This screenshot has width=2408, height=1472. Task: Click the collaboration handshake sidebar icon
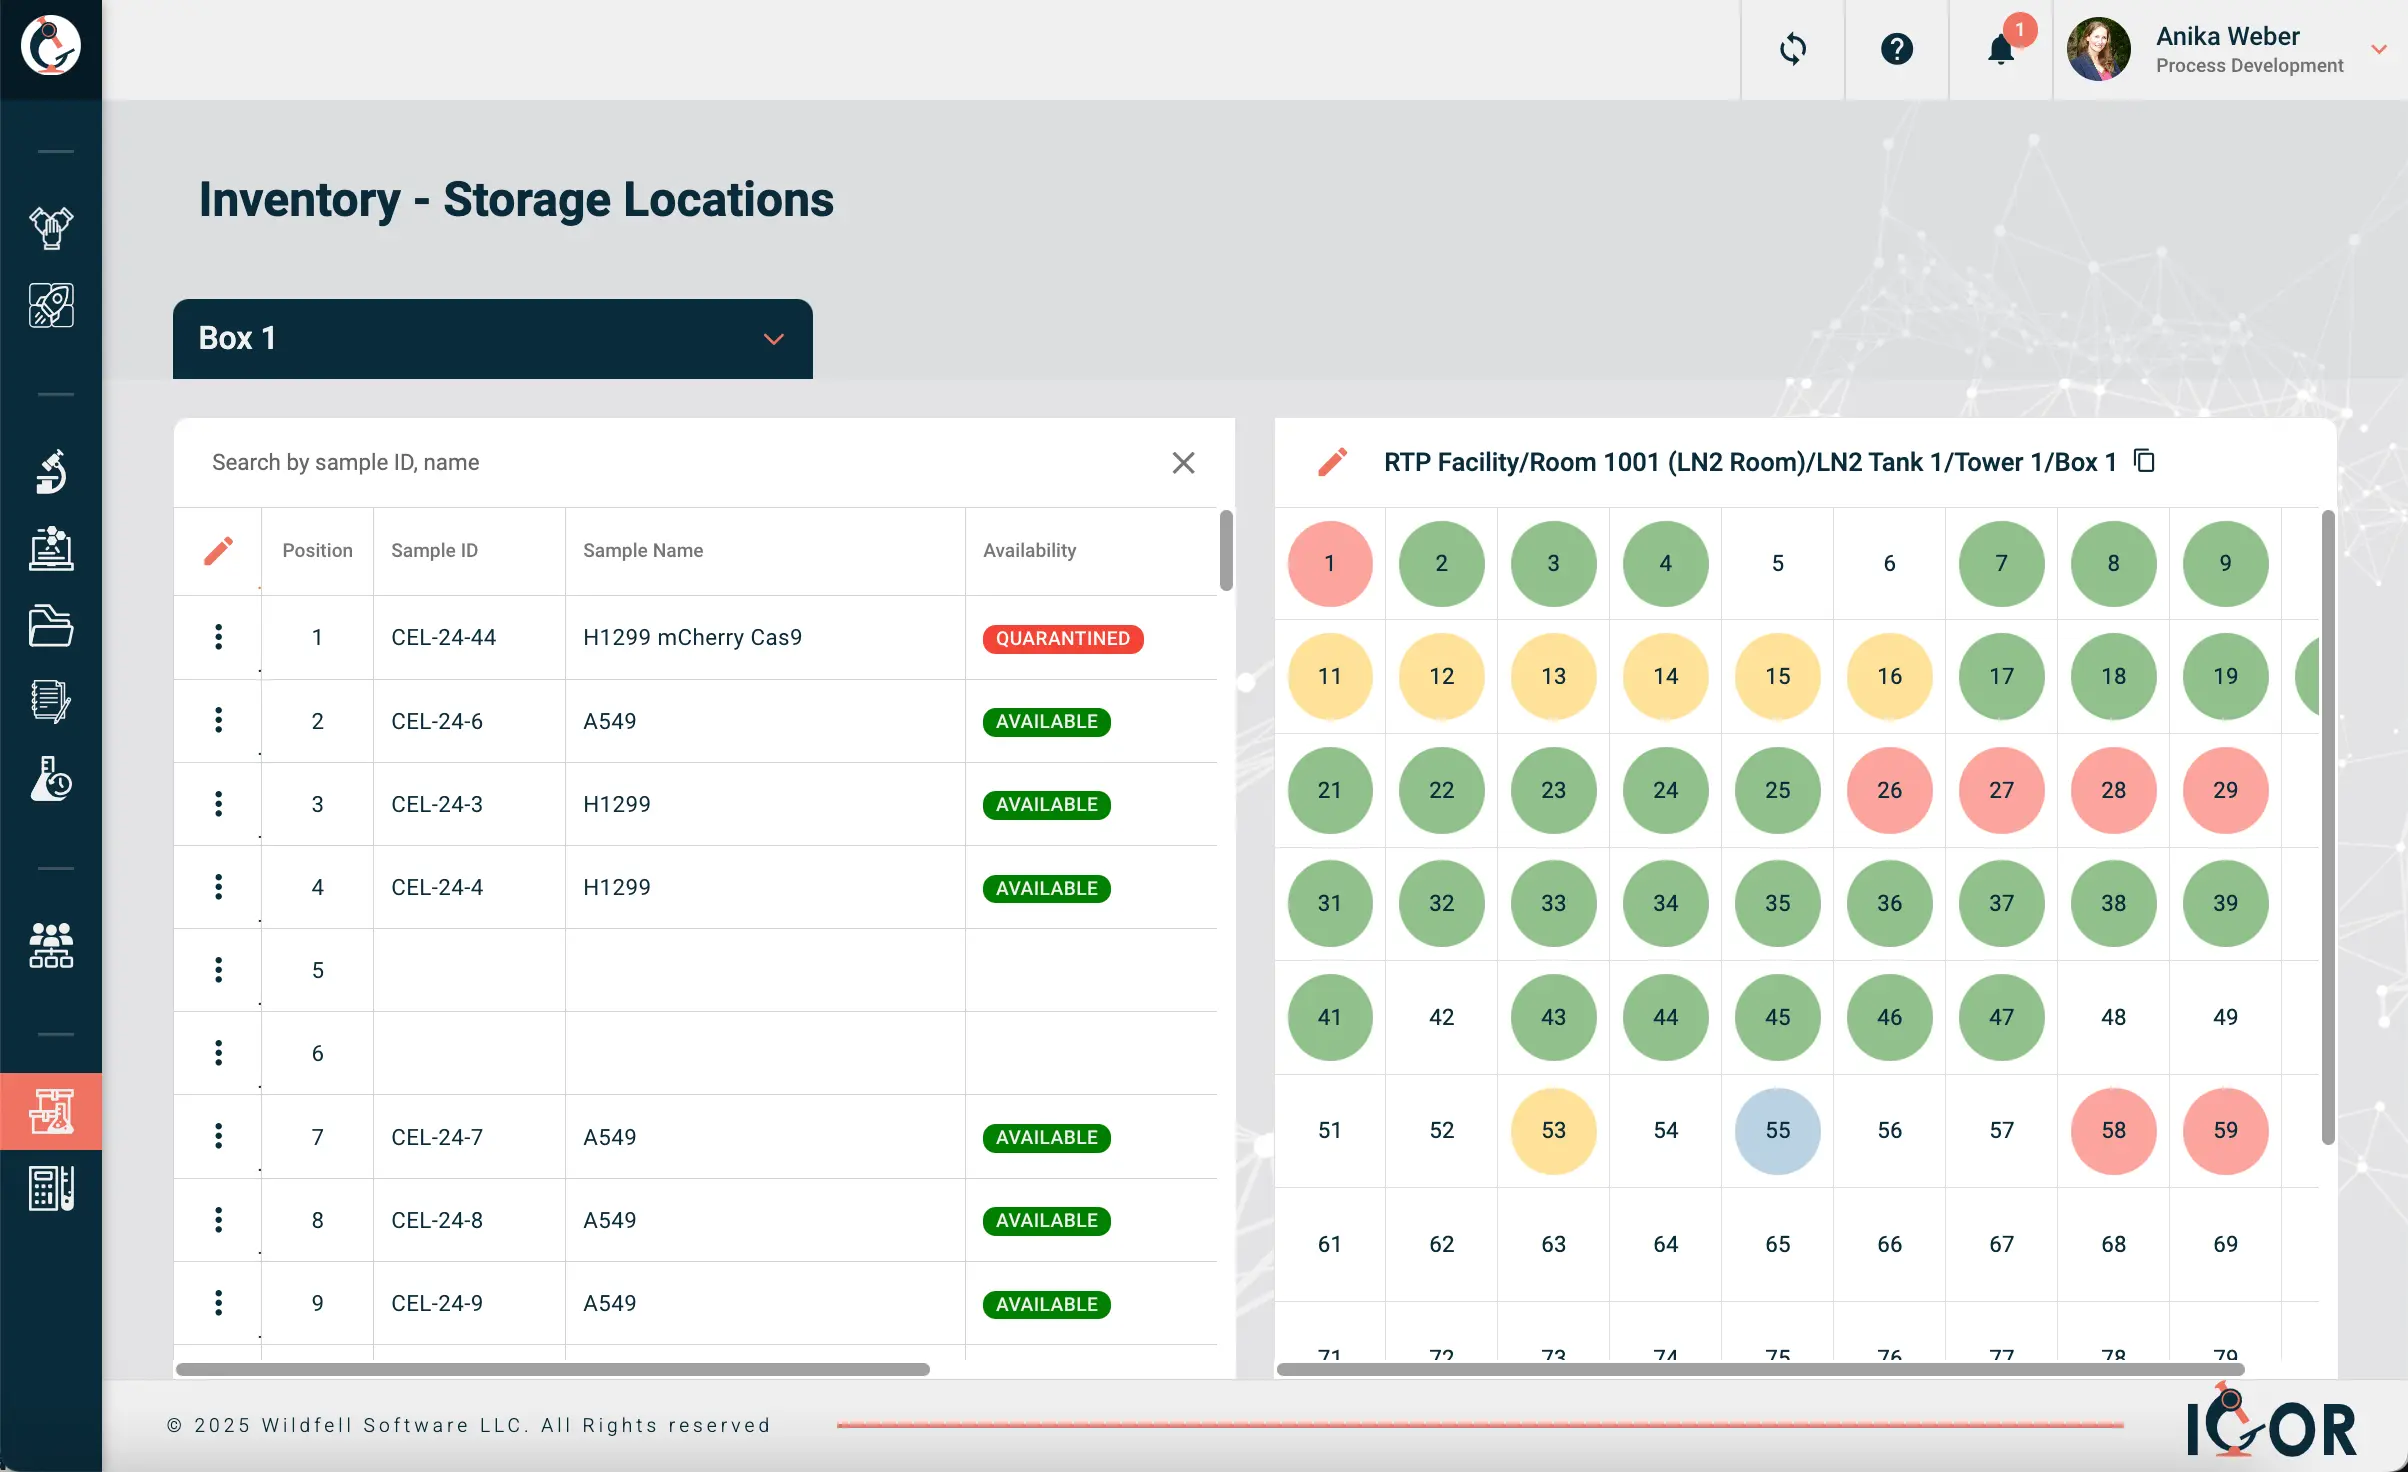click(x=51, y=229)
